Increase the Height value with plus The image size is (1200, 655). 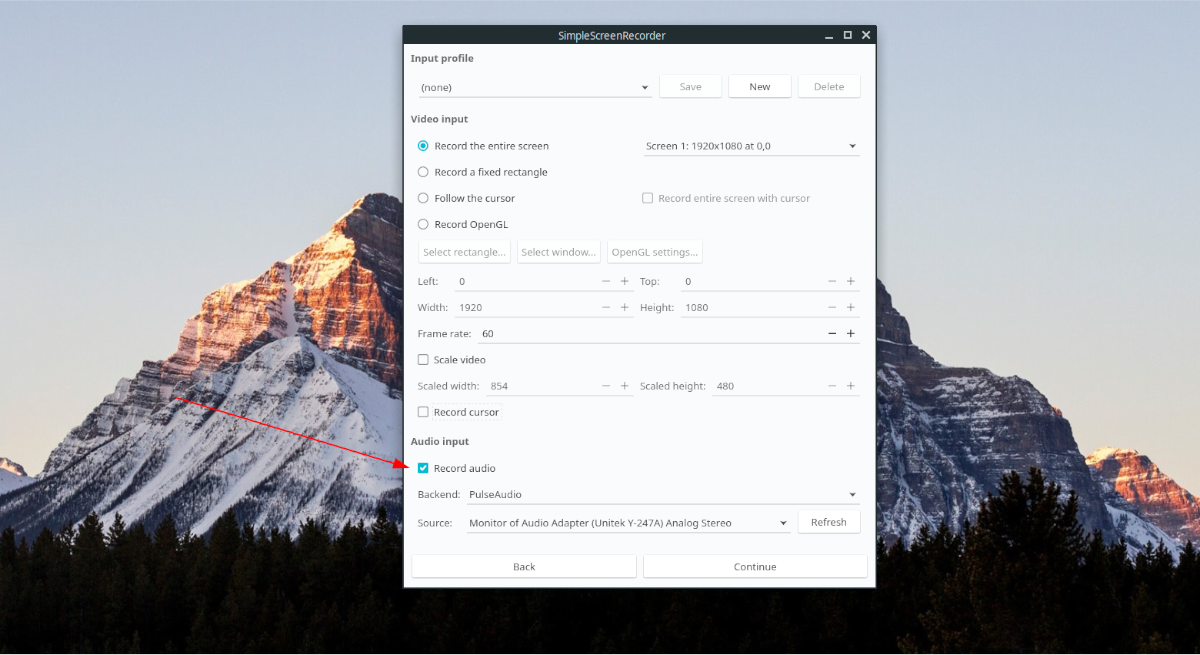tap(851, 307)
